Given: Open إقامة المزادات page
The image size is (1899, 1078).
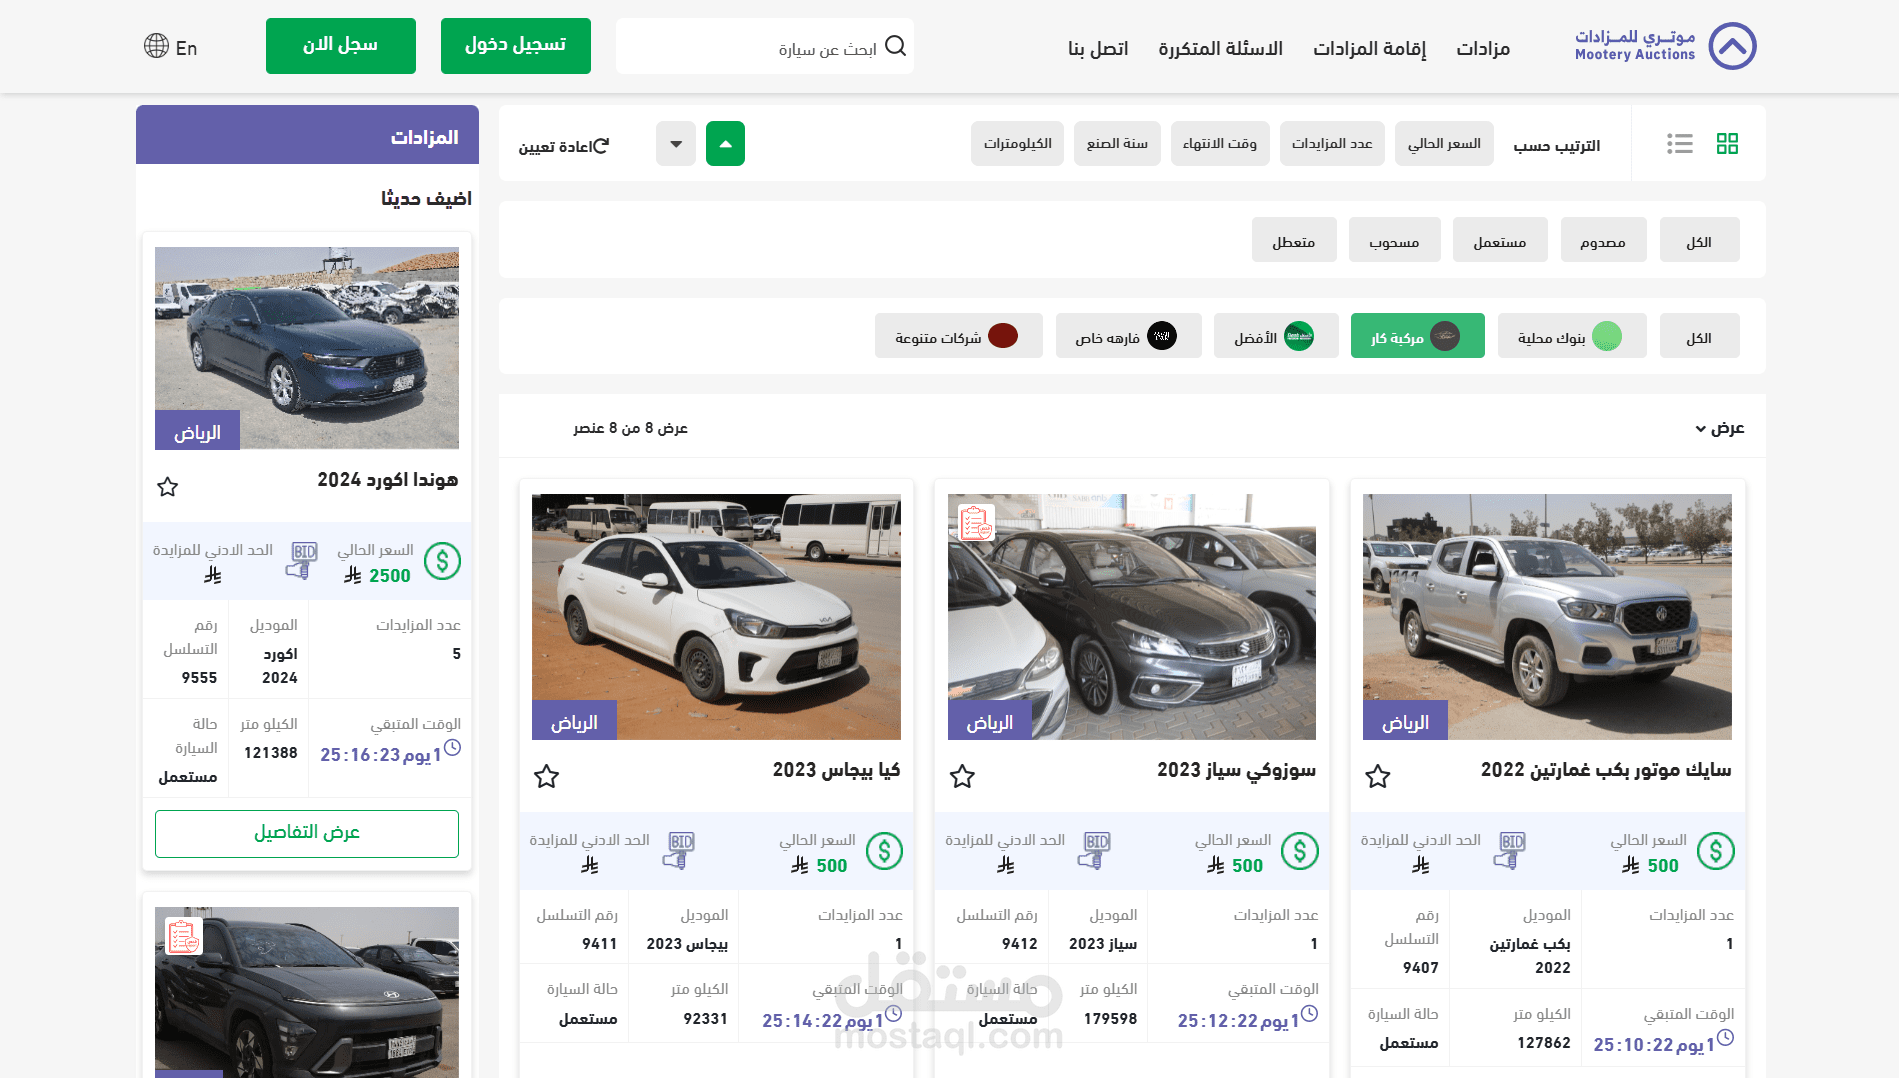Looking at the screenshot, I should coord(1369,48).
